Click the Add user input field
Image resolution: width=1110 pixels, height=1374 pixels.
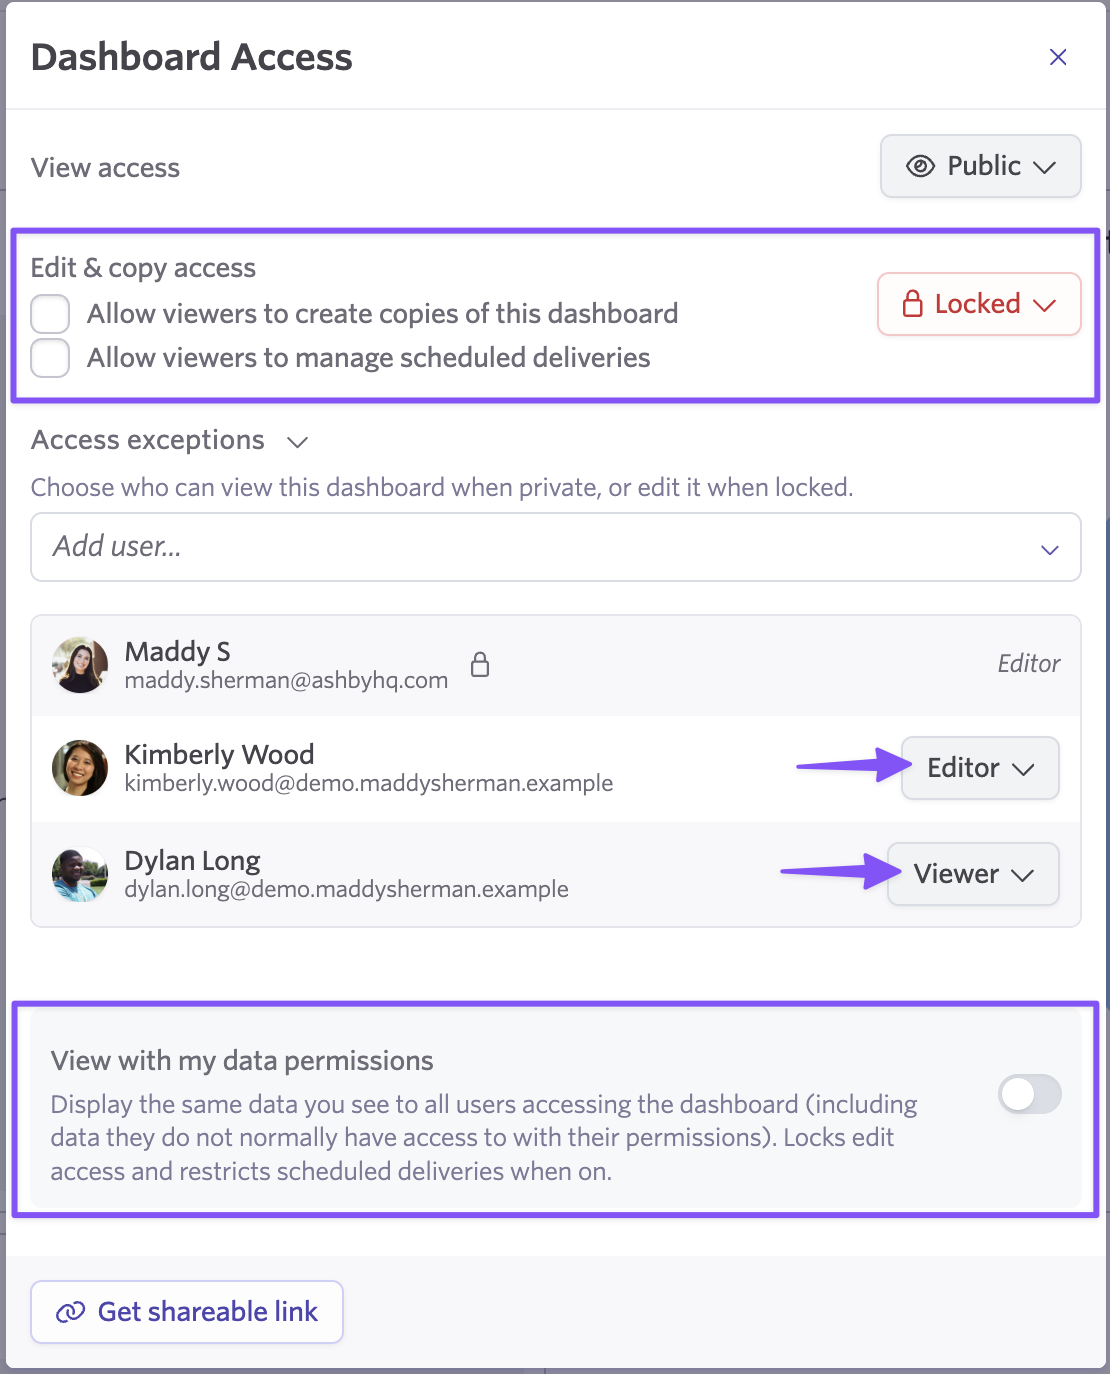(556, 547)
